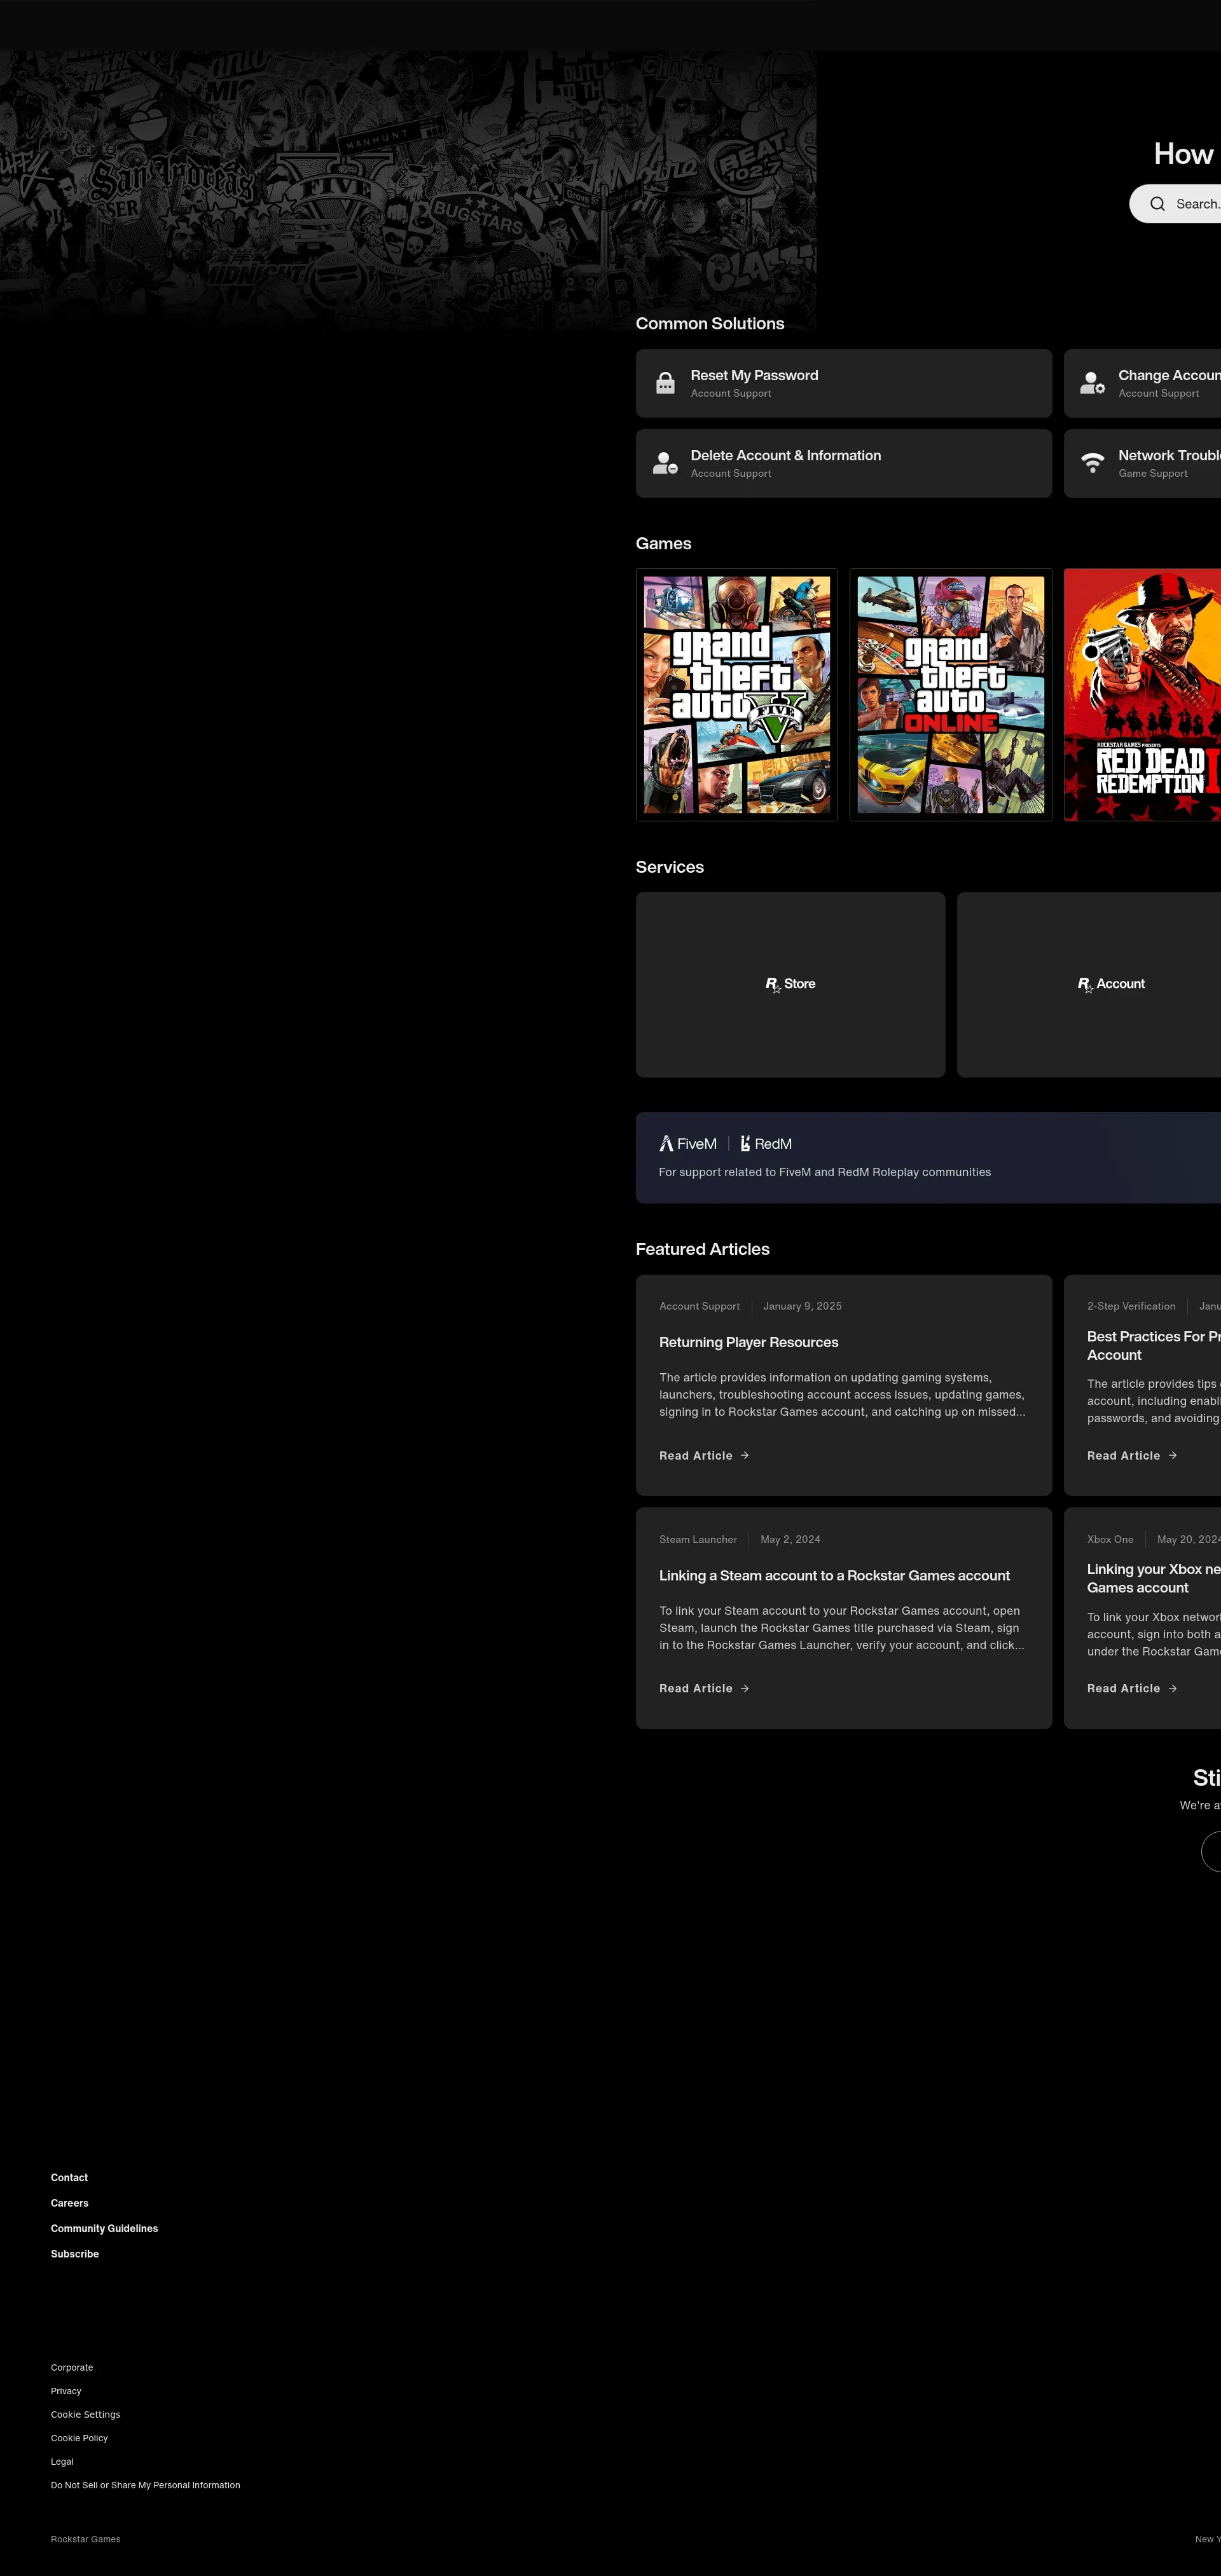Open the Red Dead Redemption cover
The height and width of the screenshot is (2576, 1221).
pos(1143,695)
